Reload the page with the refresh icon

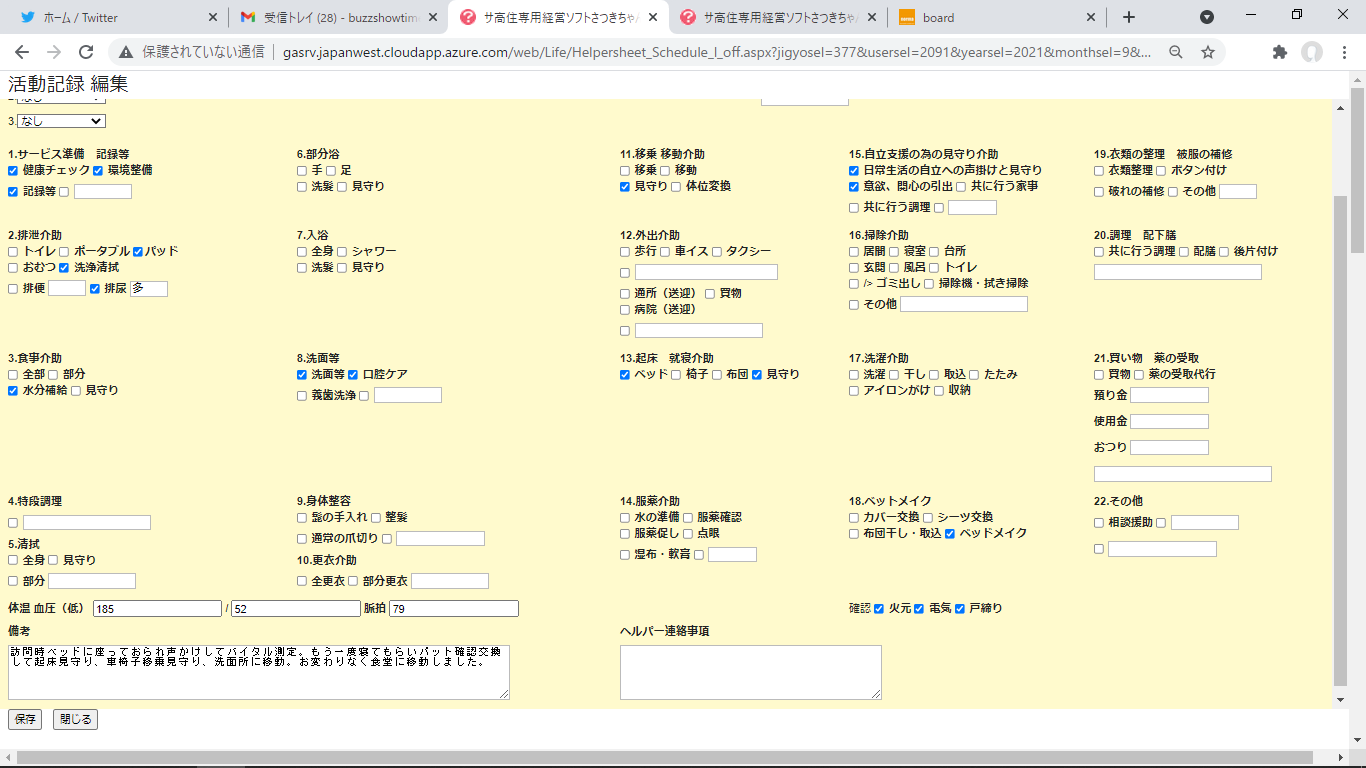point(86,52)
